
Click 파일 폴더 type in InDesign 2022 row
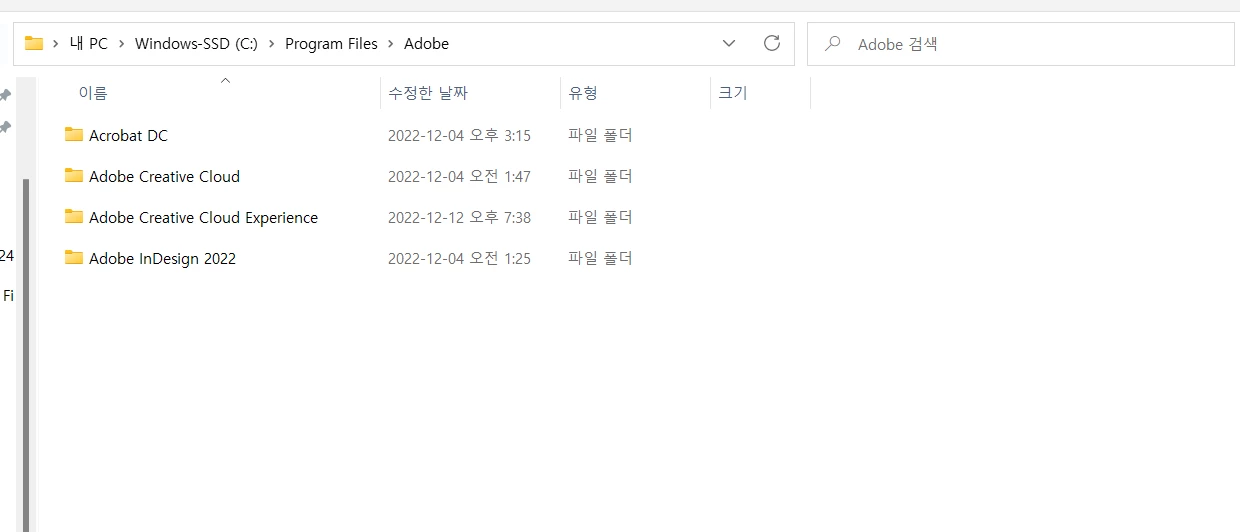point(600,258)
